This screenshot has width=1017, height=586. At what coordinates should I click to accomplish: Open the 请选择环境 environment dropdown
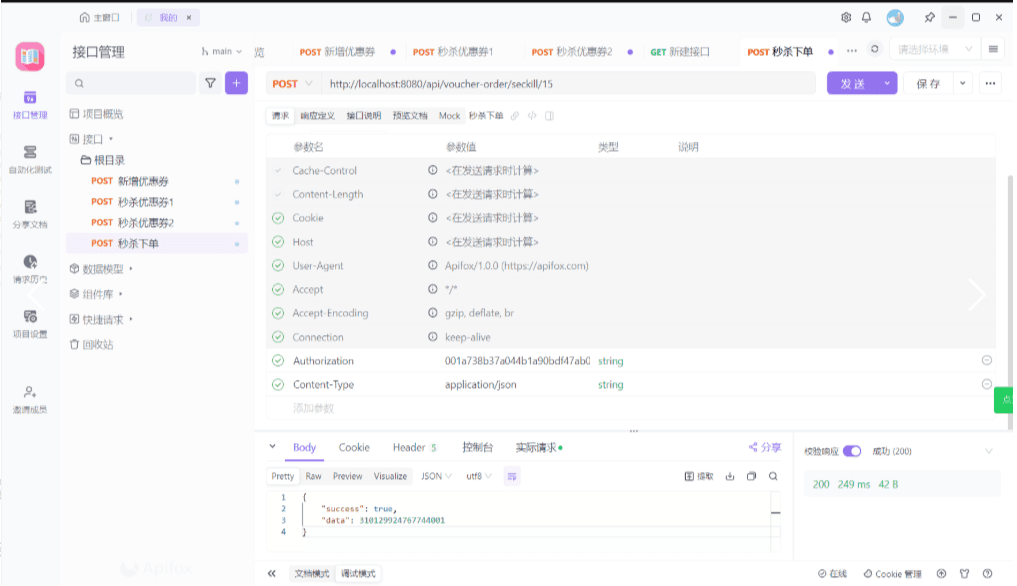[x=934, y=49]
